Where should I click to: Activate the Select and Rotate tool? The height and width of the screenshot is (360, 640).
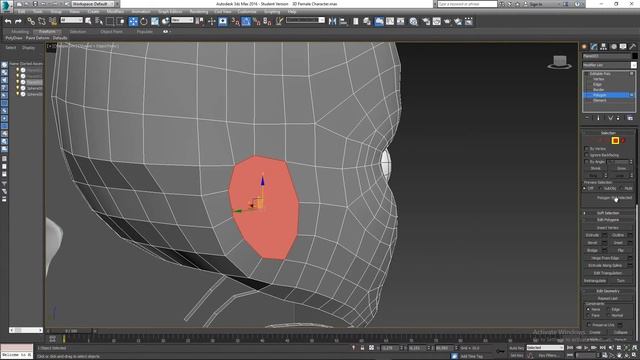click(144, 21)
